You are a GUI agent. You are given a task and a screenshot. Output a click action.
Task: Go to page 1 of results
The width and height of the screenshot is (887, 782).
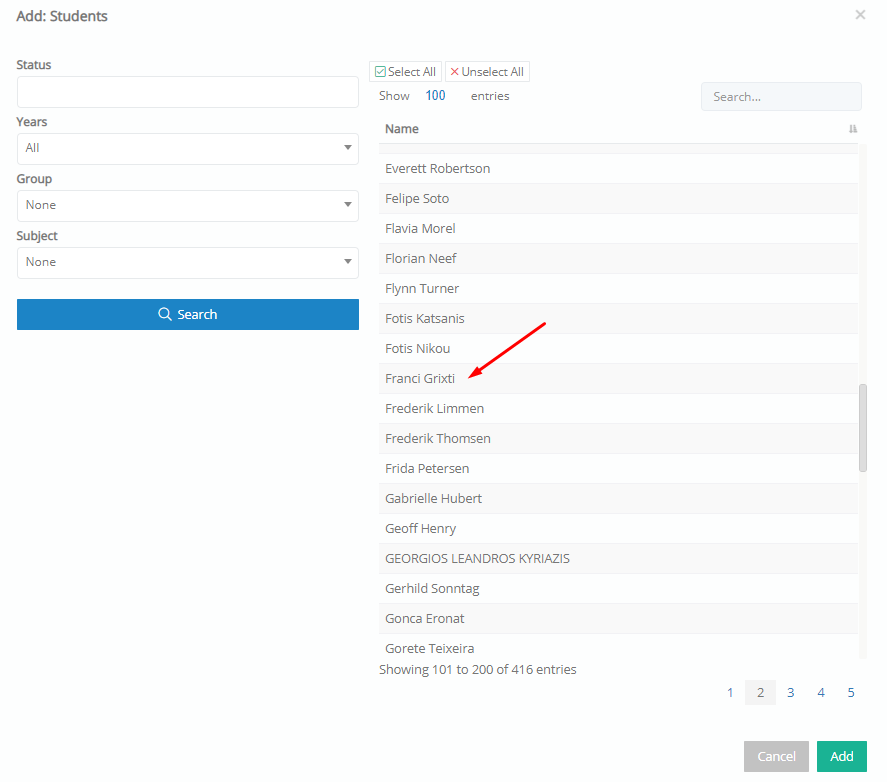click(730, 693)
